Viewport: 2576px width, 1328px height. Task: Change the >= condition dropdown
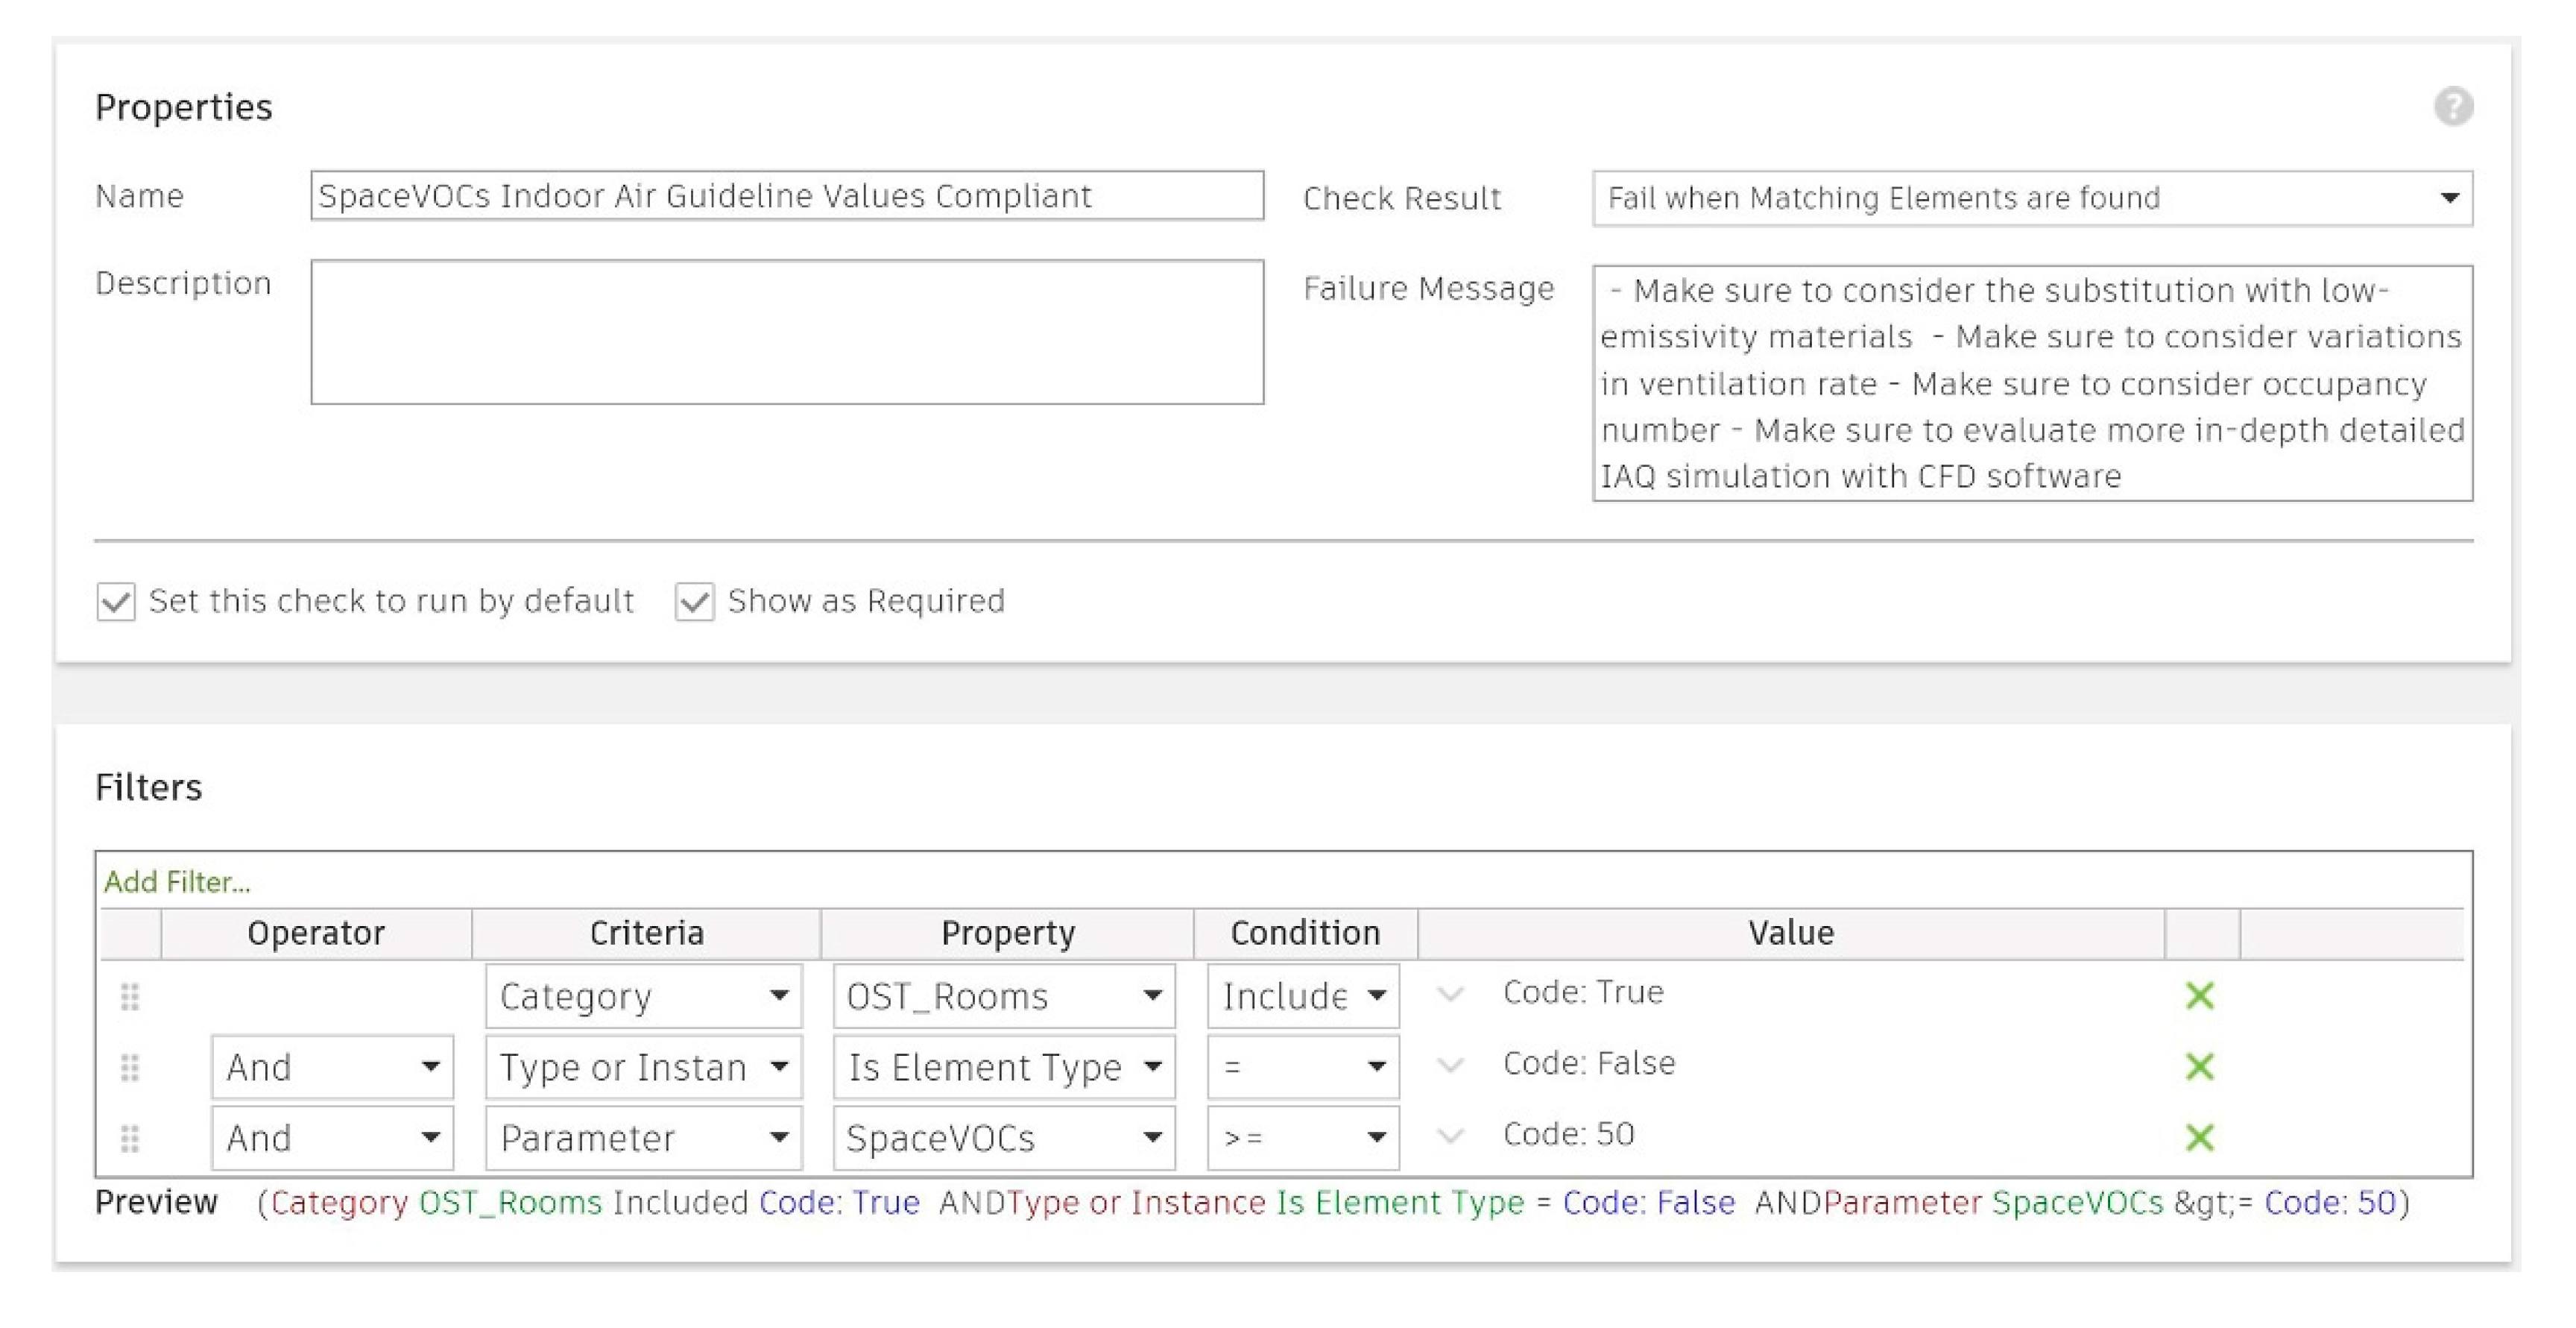(1302, 1138)
